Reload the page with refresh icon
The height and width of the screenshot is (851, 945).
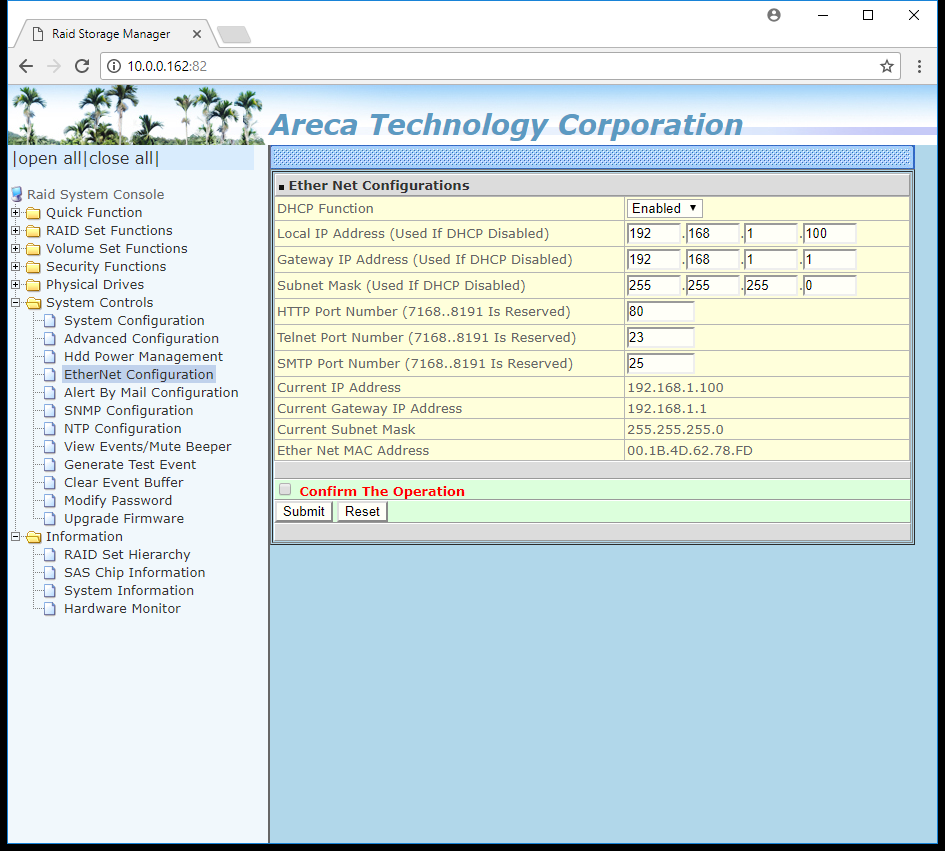(x=82, y=66)
